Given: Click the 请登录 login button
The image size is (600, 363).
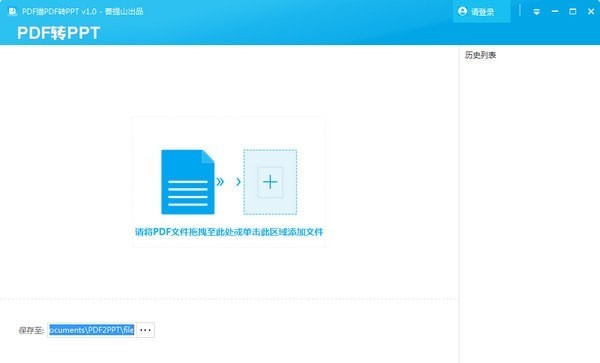Looking at the screenshot, I should [481, 11].
